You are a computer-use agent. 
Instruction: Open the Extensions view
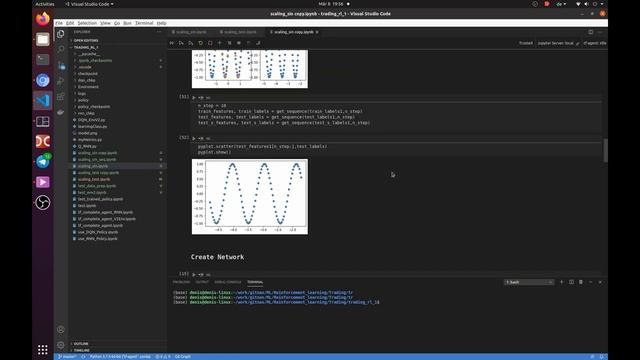point(60,97)
